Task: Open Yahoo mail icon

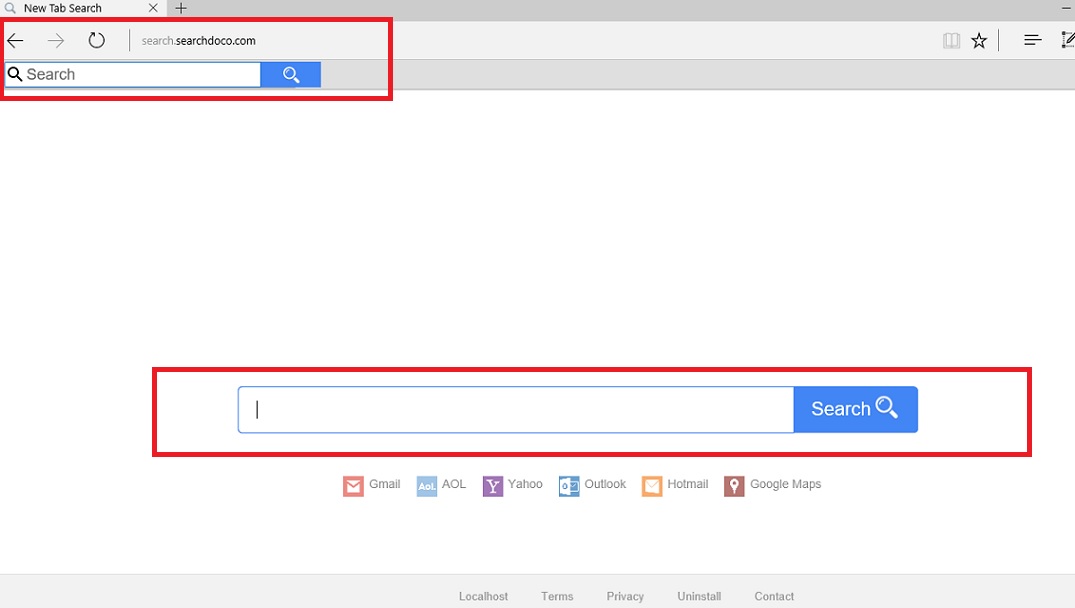Action: pyautogui.click(x=492, y=485)
